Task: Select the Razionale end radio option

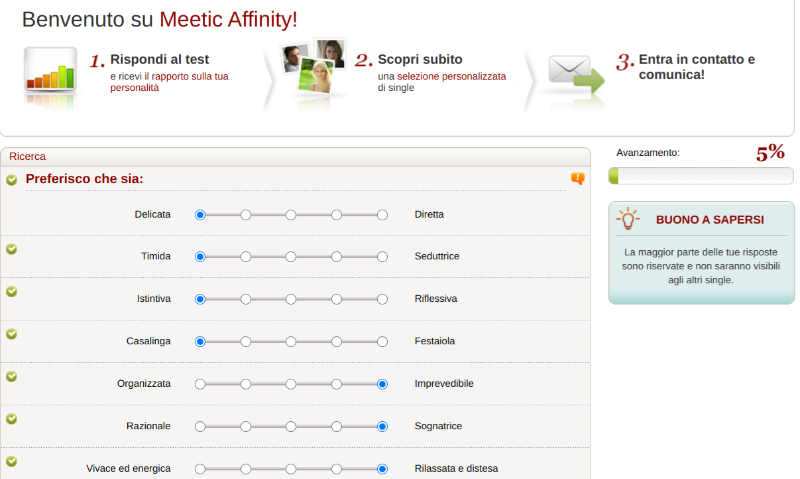Action: click(x=200, y=426)
